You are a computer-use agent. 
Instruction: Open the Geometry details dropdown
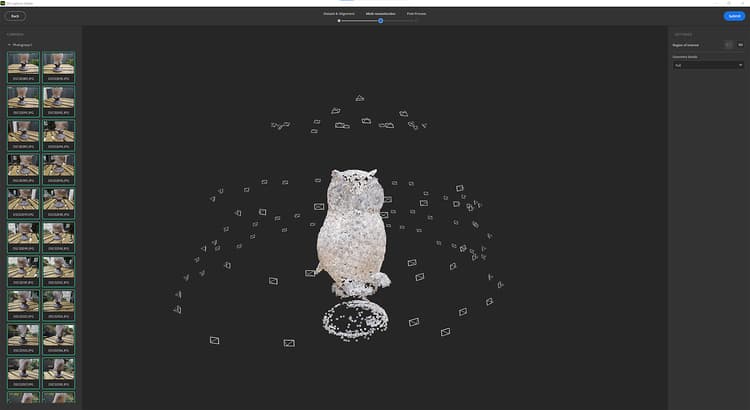708,65
